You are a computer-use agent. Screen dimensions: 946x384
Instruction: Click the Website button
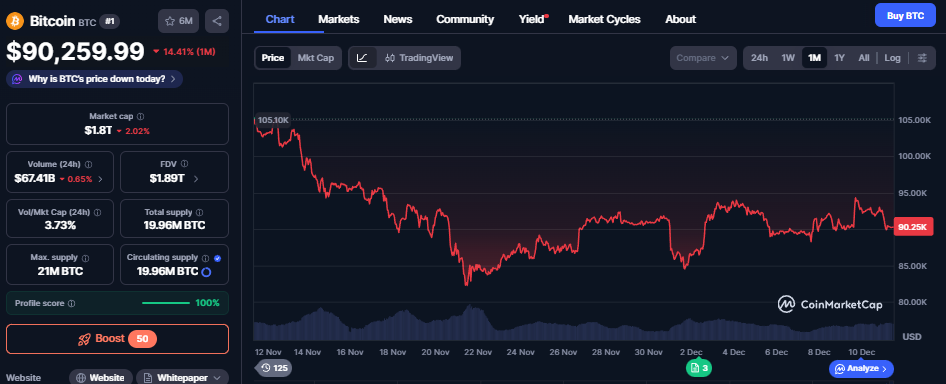click(x=101, y=378)
